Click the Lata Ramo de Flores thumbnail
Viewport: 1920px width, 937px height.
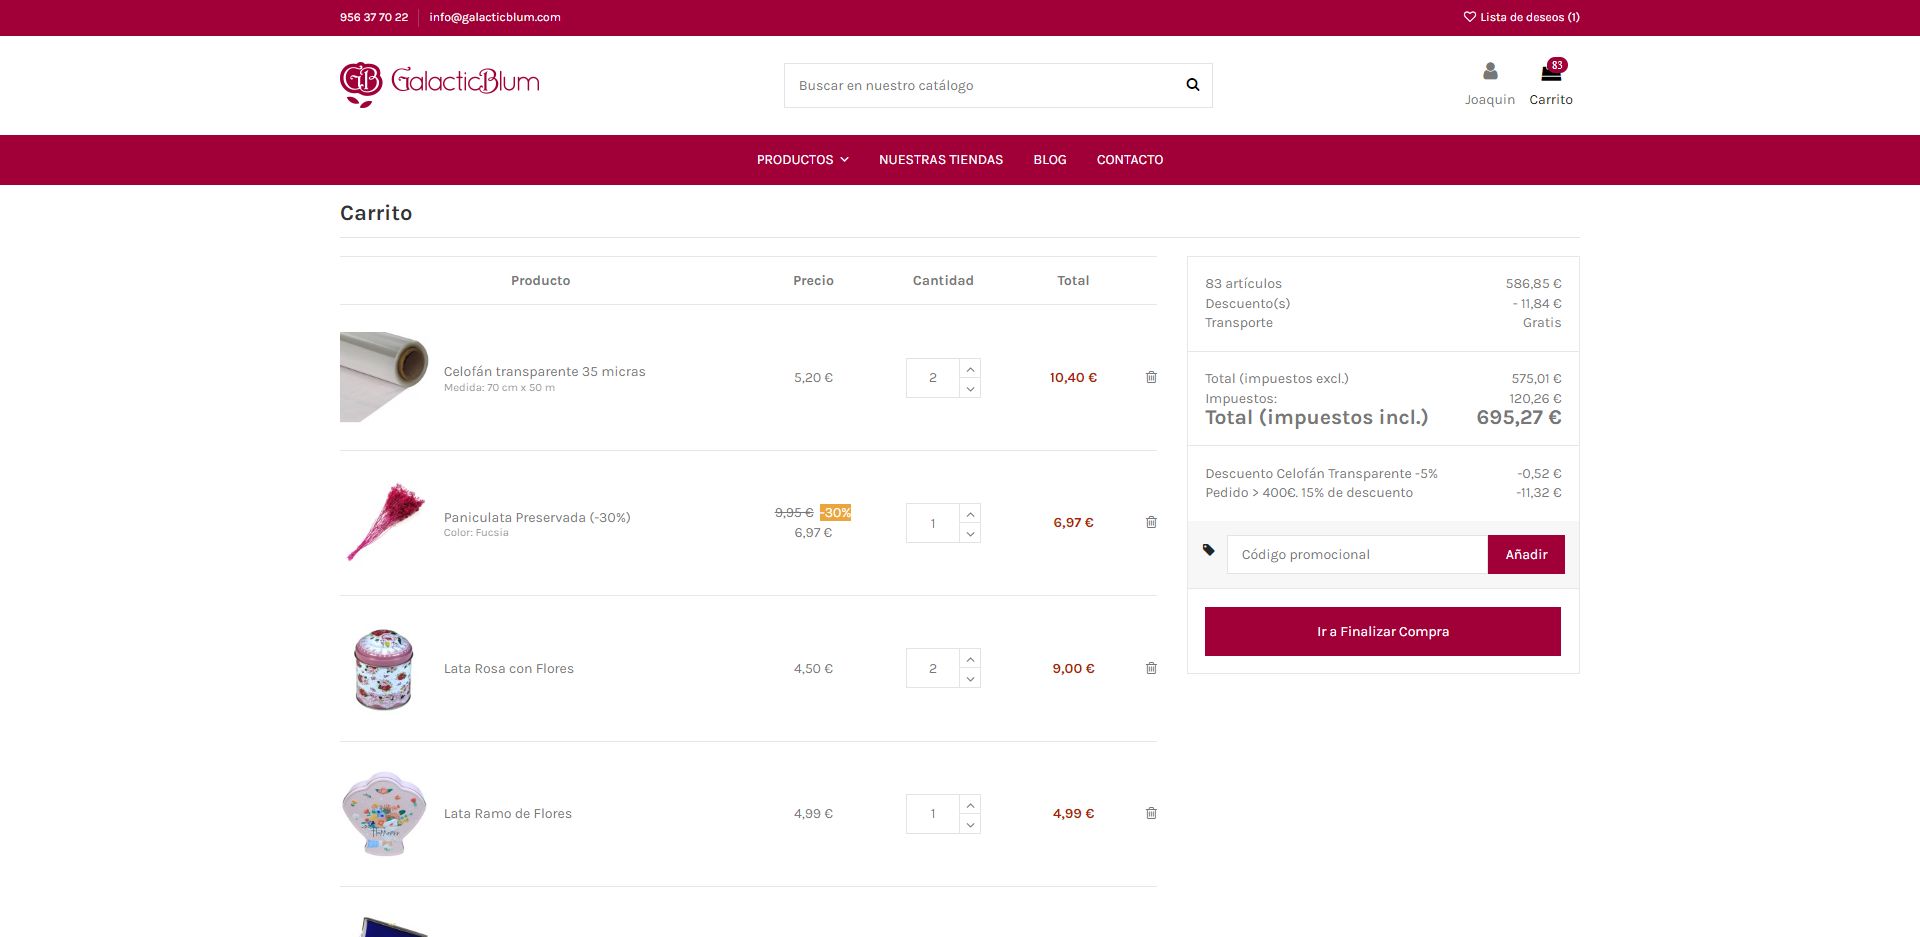[x=384, y=813]
